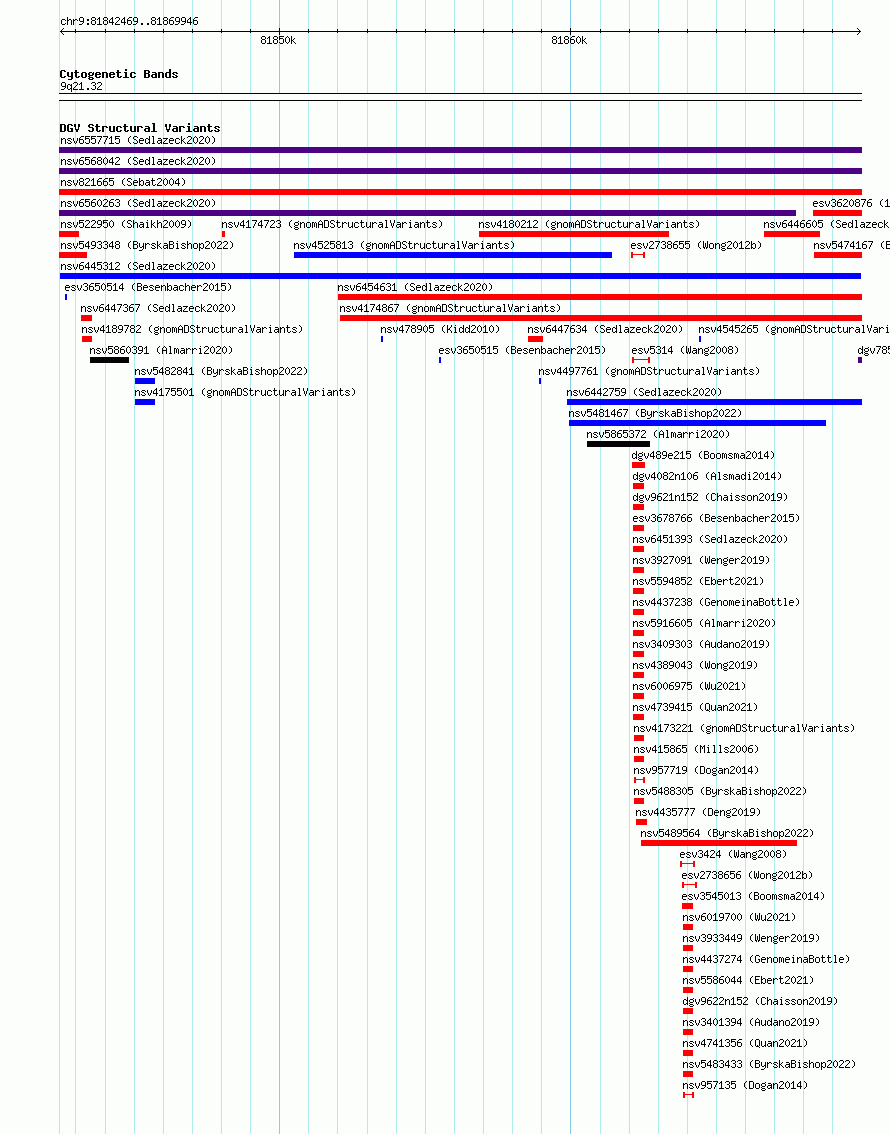Open nsv5916605 (Almarri2020) variant

point(703,623)
